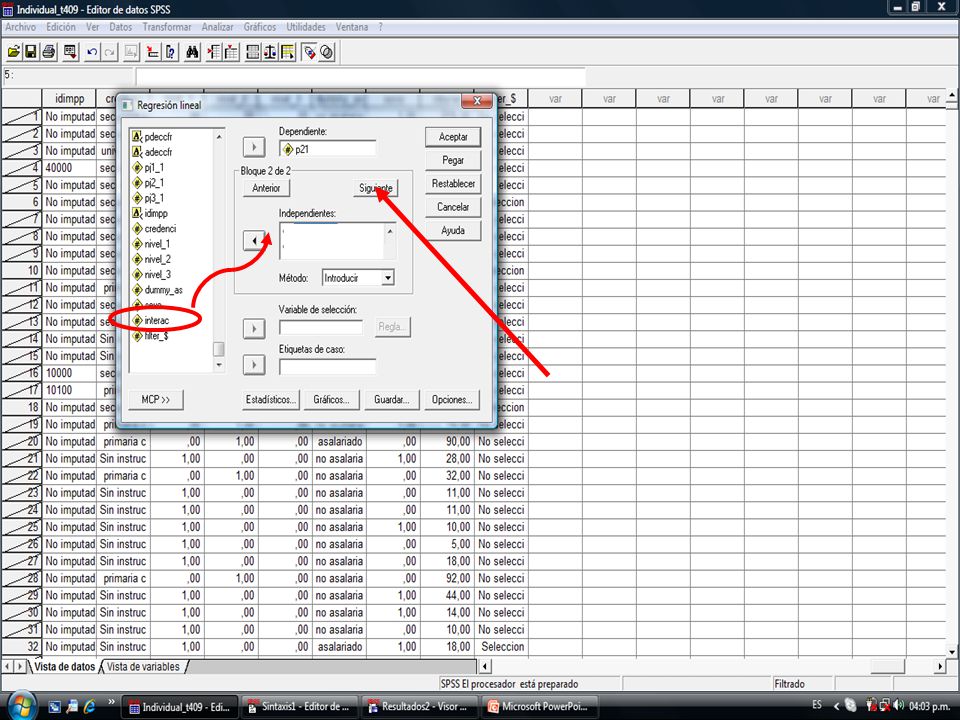The image size is (960, 720).
Task: Click the Go to case toolbar icon
Action: 131,53
